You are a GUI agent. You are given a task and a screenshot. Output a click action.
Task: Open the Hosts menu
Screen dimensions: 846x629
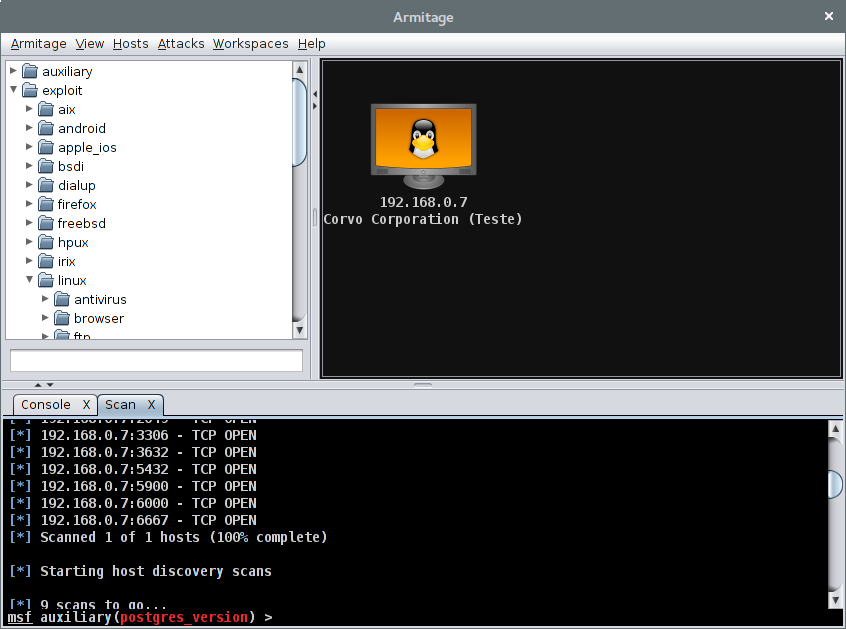tap(131, 44)
